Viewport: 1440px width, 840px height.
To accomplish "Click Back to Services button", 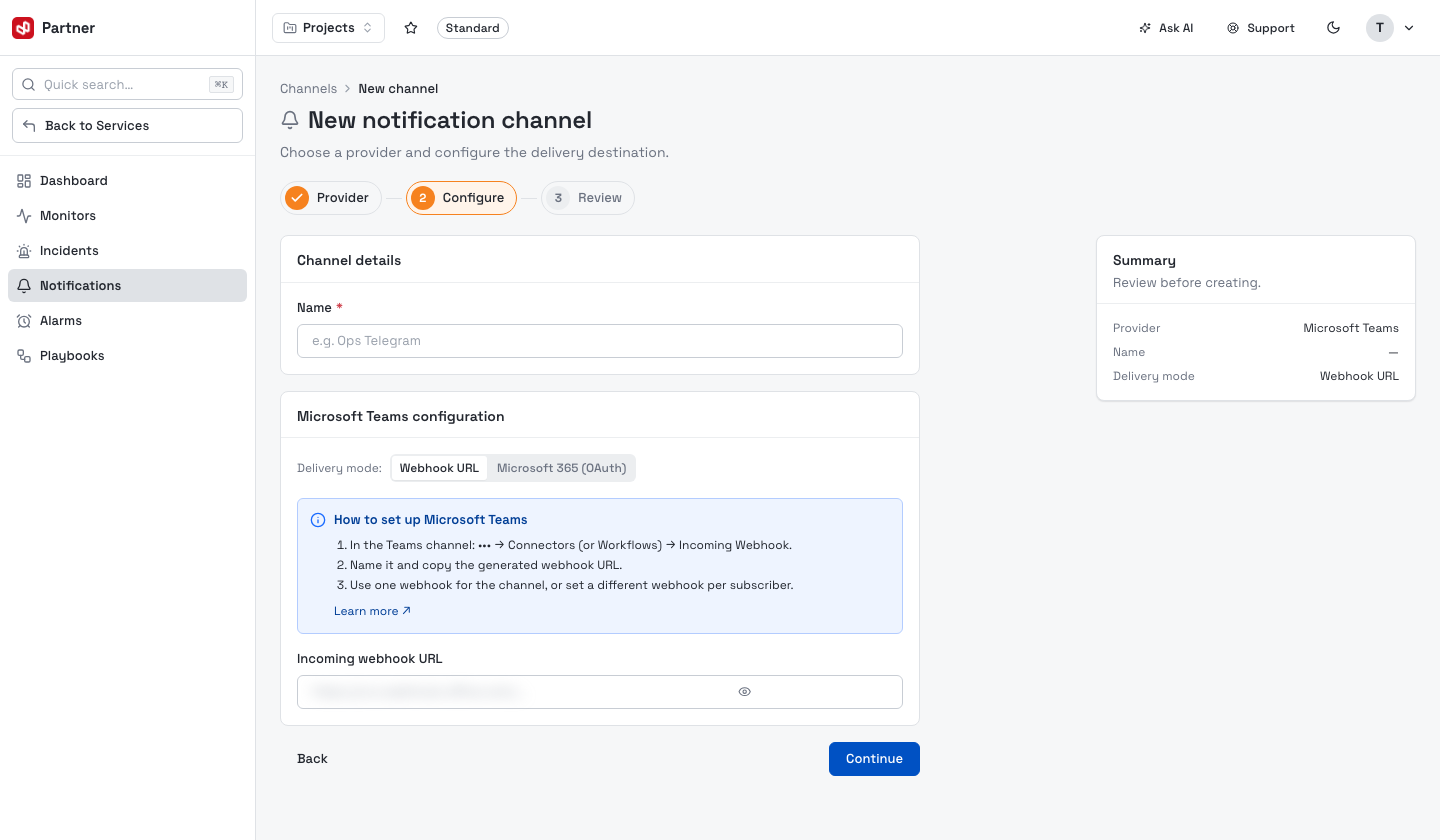I will click(x=127, y=126).
